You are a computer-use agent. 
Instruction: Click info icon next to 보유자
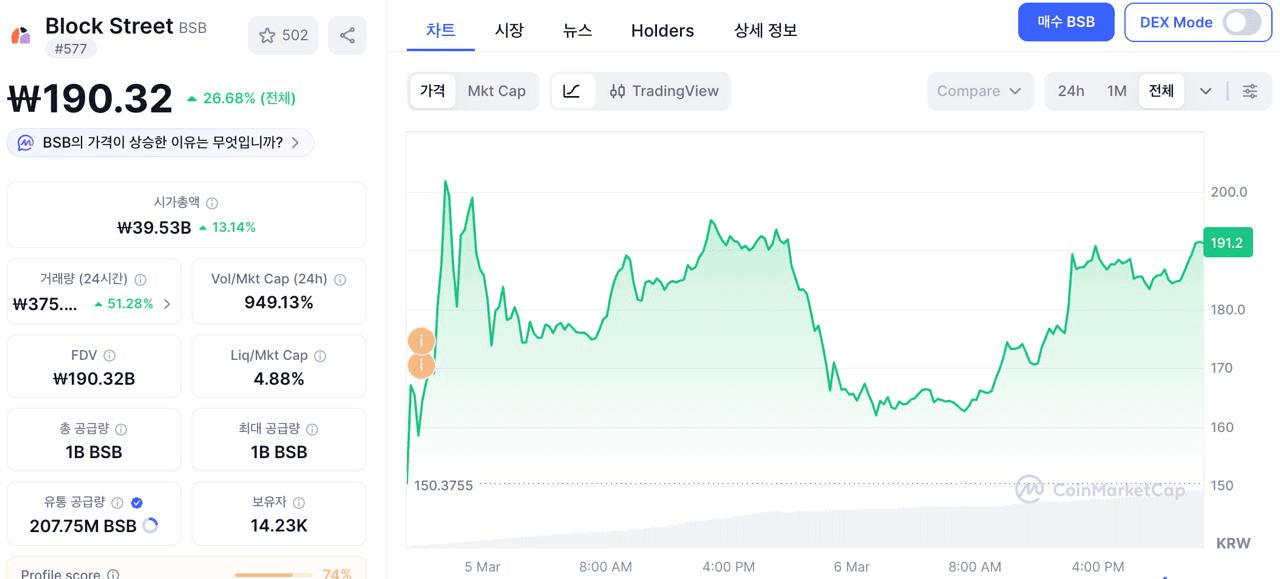coord(299,502)
